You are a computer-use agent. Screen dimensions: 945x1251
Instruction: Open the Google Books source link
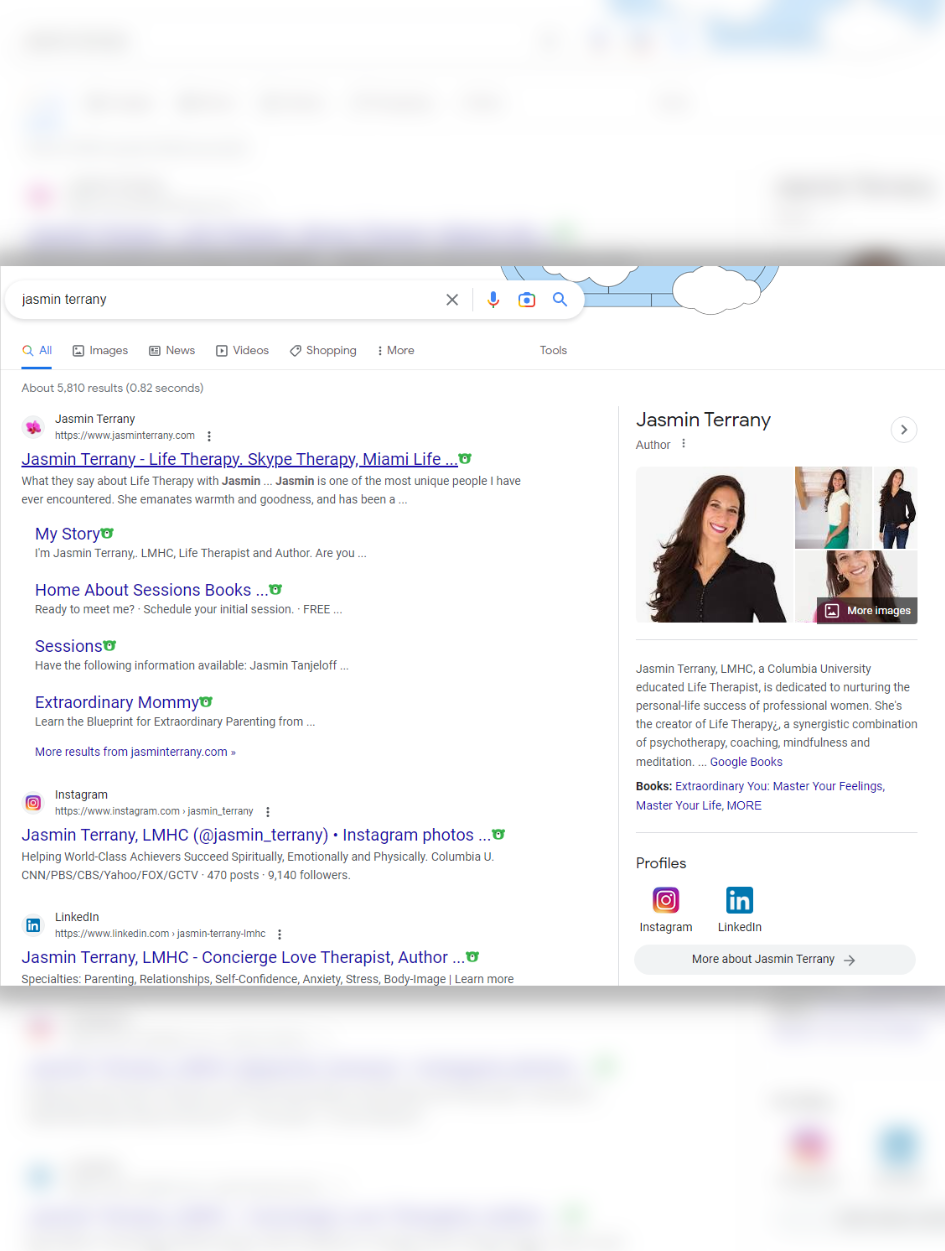tap(746, 762)
